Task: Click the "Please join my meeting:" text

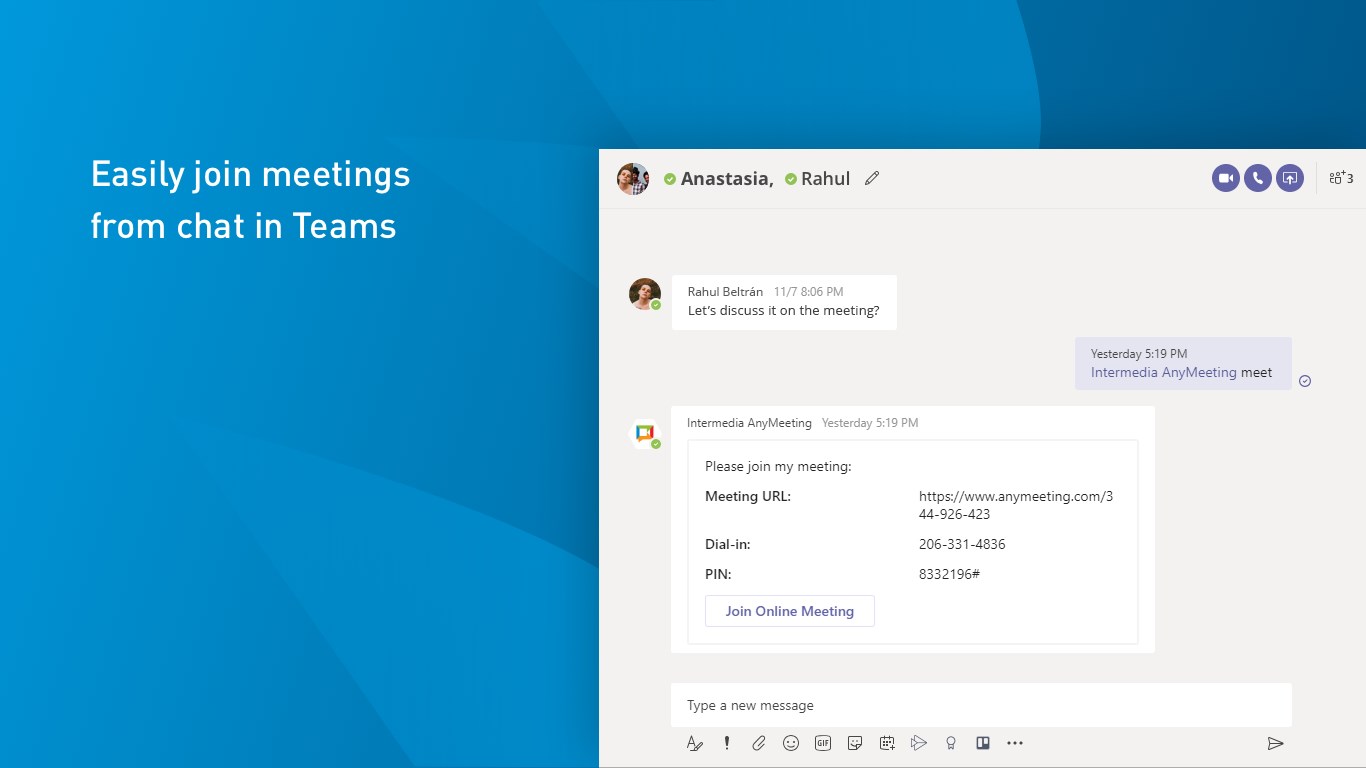Action: pos(778,466)
